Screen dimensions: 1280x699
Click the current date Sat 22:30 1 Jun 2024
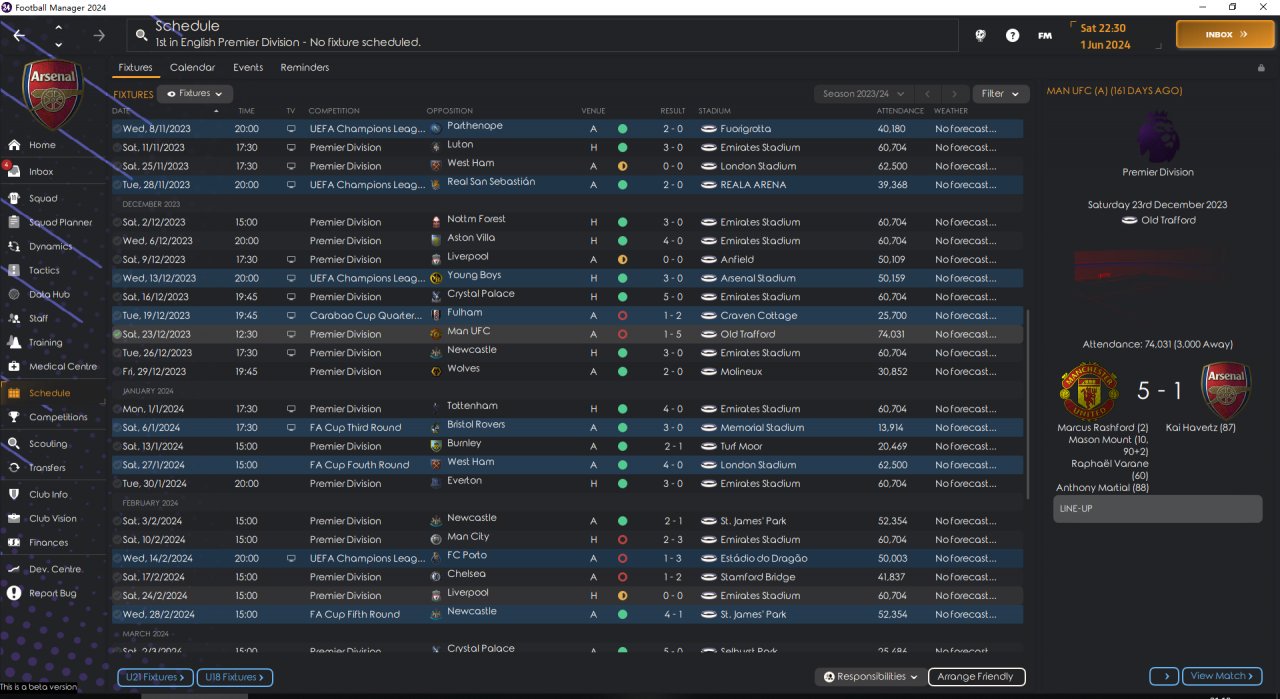[1105, 37]
